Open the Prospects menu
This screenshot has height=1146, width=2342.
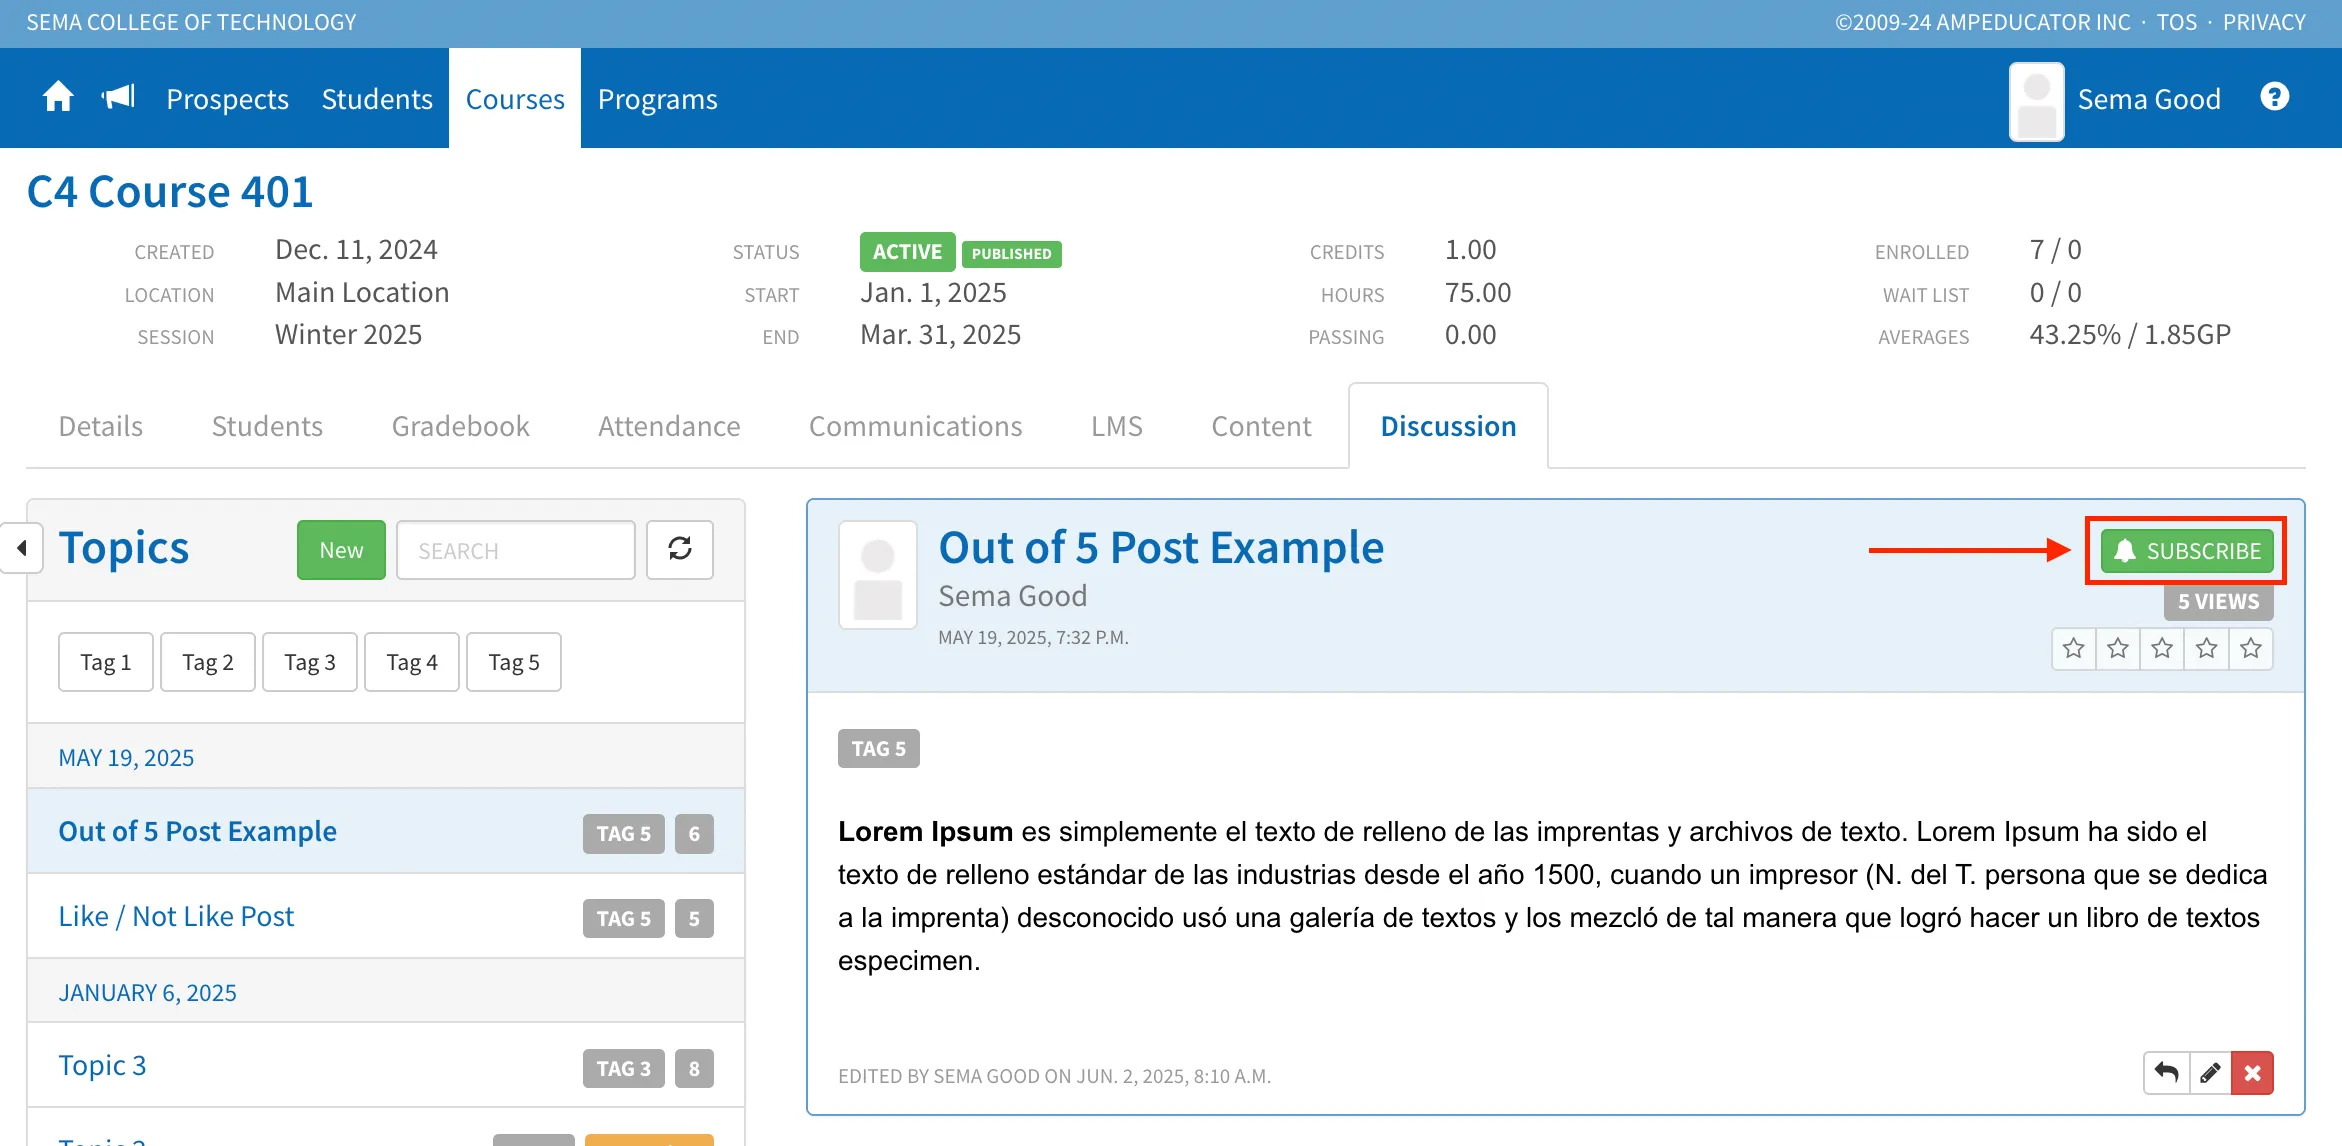click(227, 99)
